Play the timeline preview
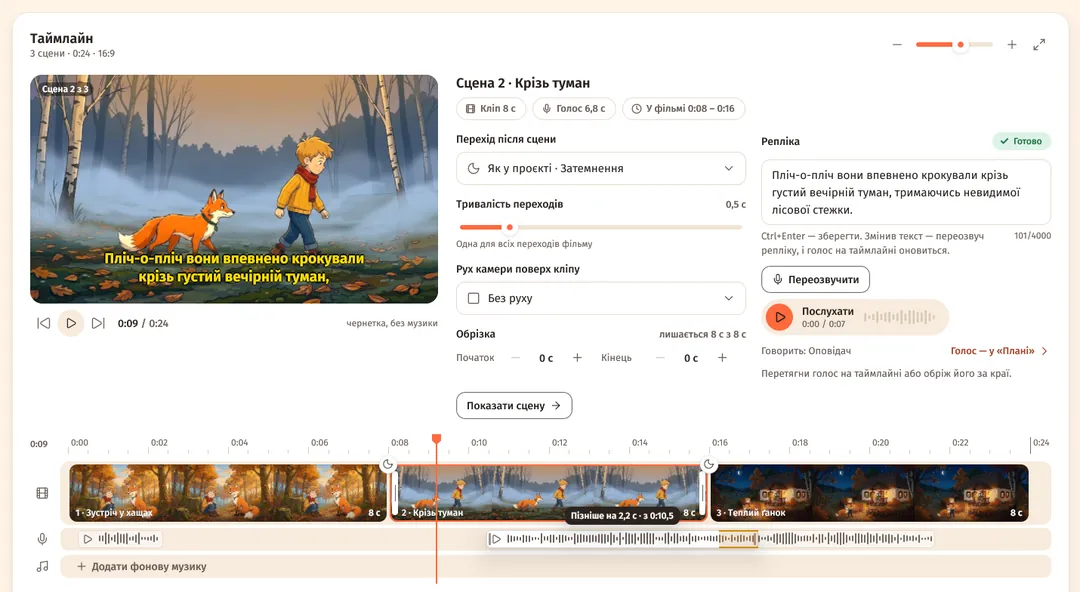This screenshot has width=1080, height=592. pos(71,323)
